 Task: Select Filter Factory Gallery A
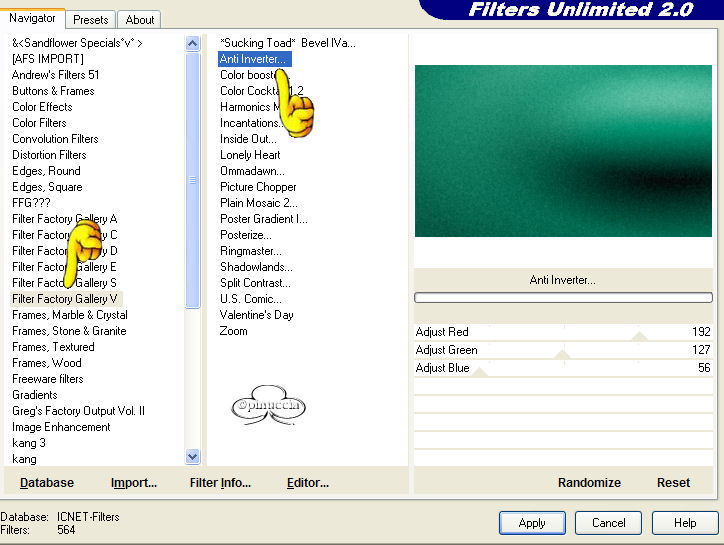64,219
